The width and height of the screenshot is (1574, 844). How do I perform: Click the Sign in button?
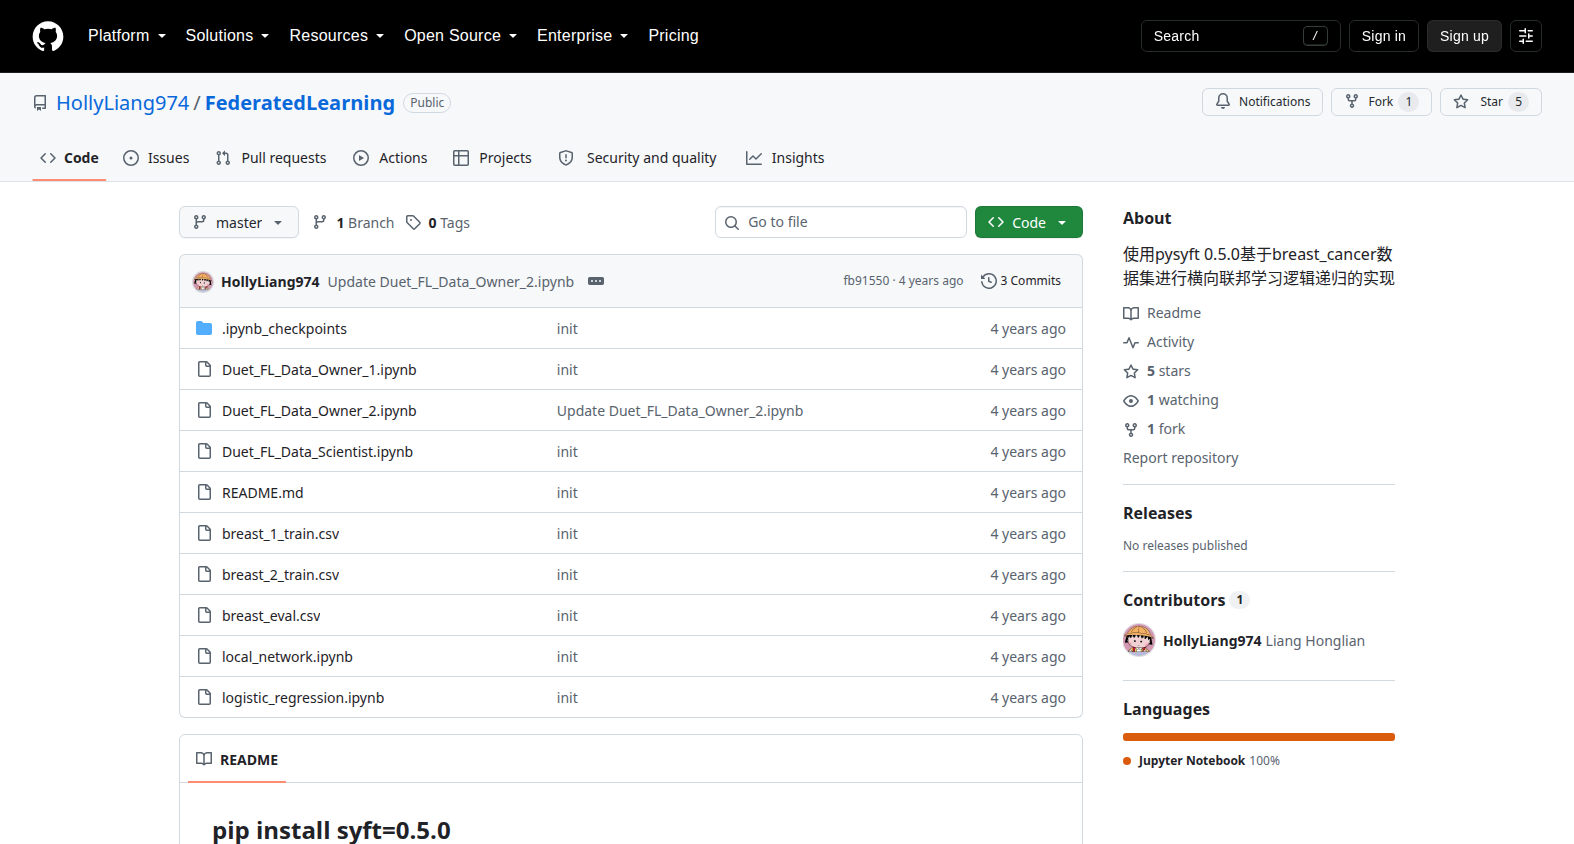click(x=1383, y=36)
